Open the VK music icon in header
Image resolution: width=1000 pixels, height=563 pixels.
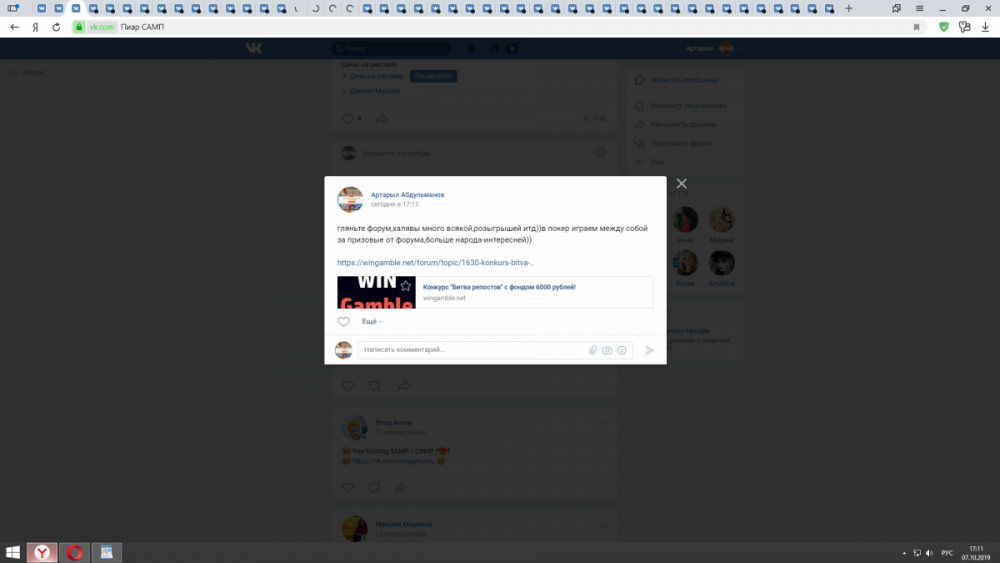point(494,48)
